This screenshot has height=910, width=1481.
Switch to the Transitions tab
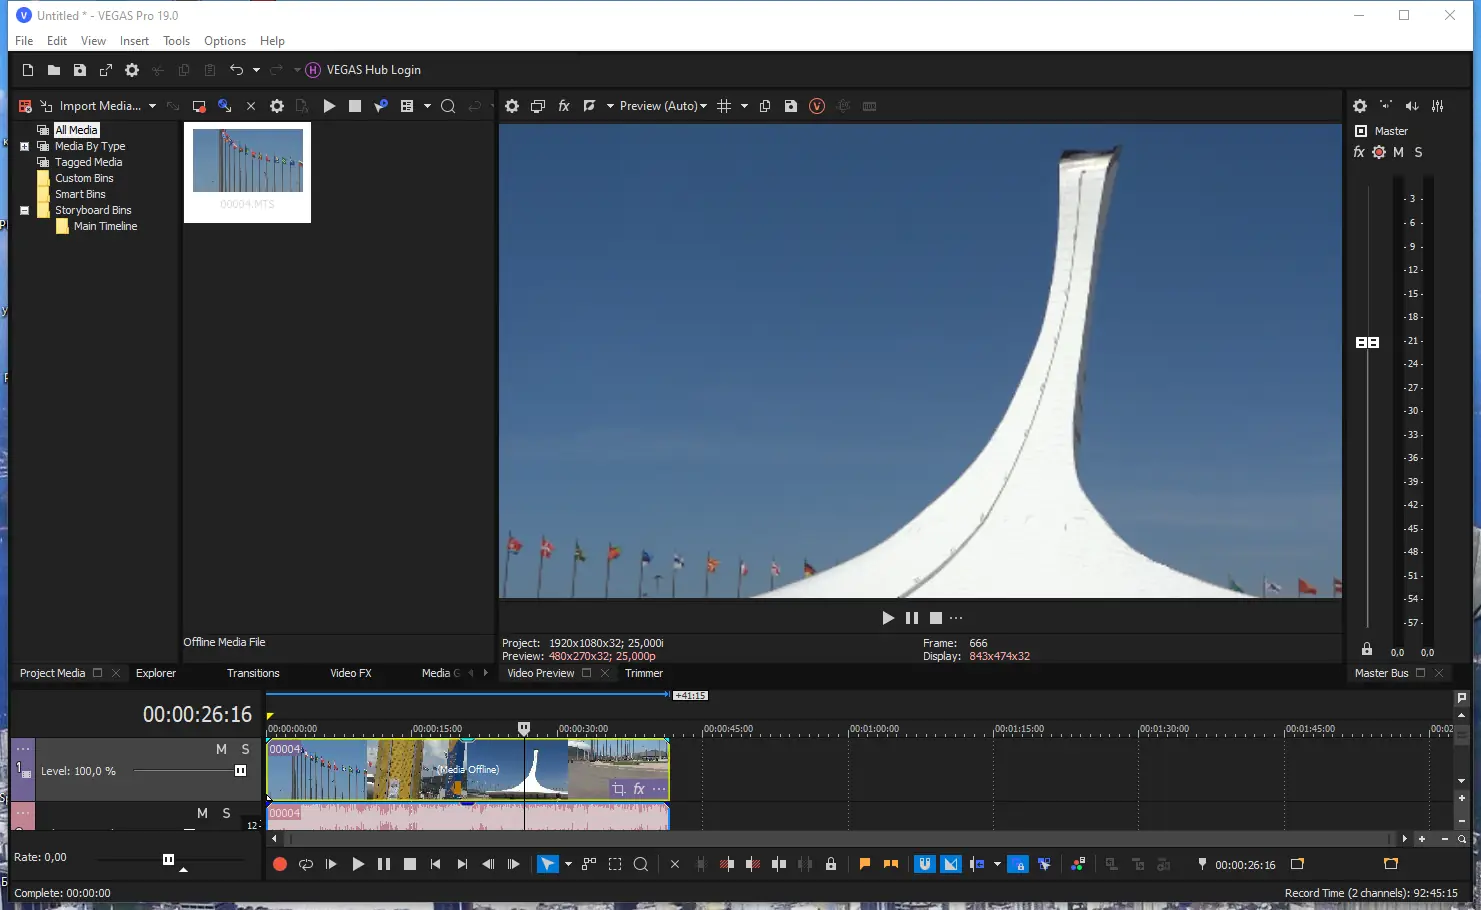[x=253, y=673]
